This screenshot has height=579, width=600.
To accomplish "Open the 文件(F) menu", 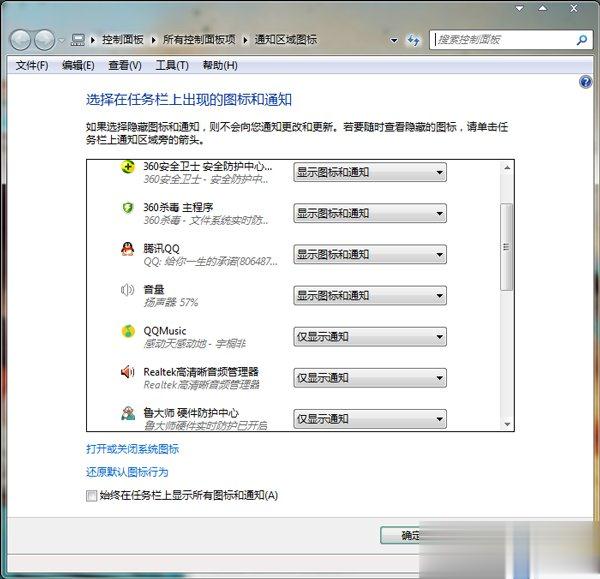I will tap(32, 65).
